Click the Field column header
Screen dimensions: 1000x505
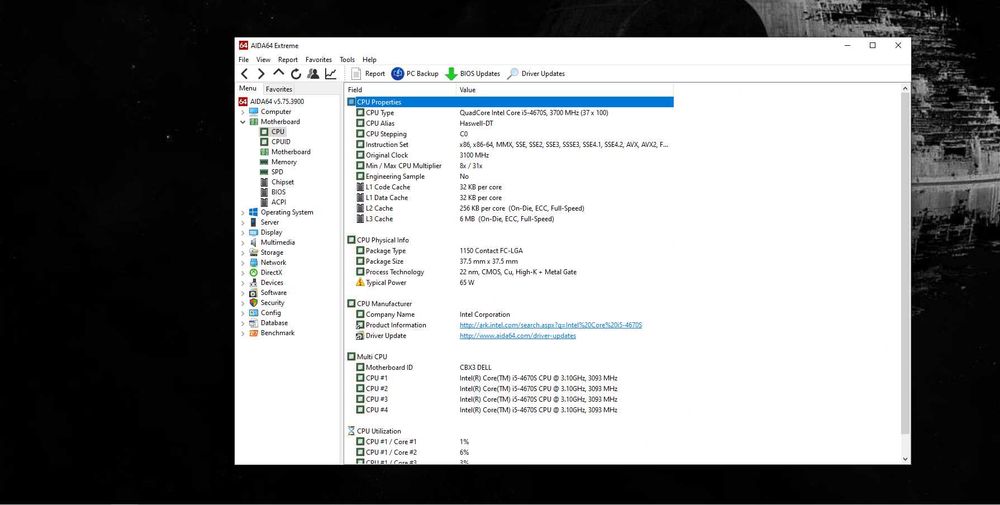(401, 90)
